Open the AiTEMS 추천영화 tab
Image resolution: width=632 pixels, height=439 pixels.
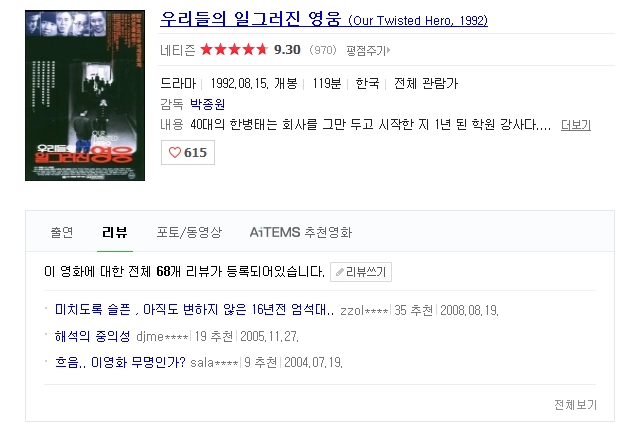[x=301, y=232]
